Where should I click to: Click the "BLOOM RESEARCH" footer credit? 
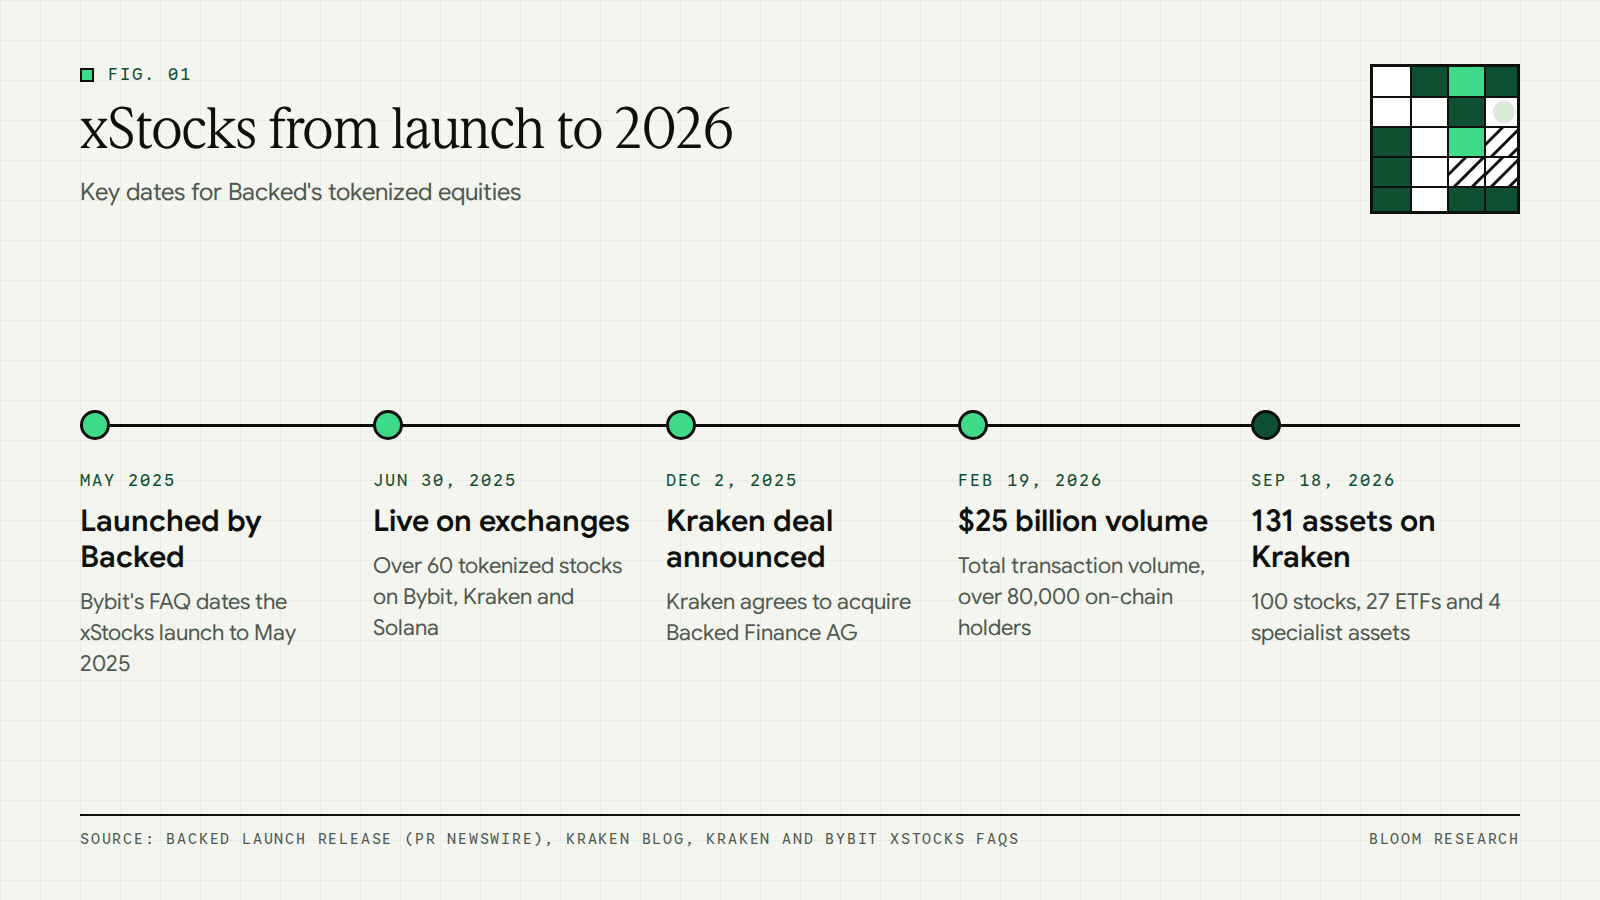[1444, 839]
